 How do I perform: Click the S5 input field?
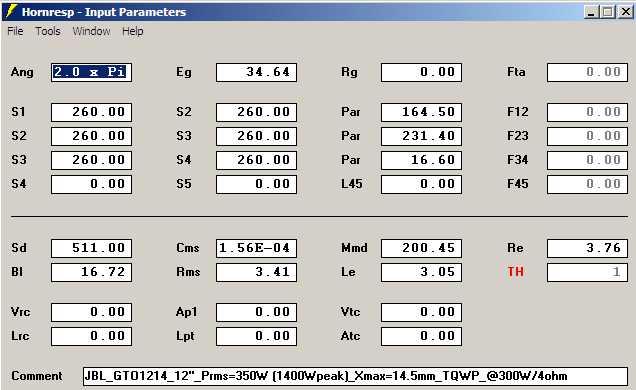256,184
